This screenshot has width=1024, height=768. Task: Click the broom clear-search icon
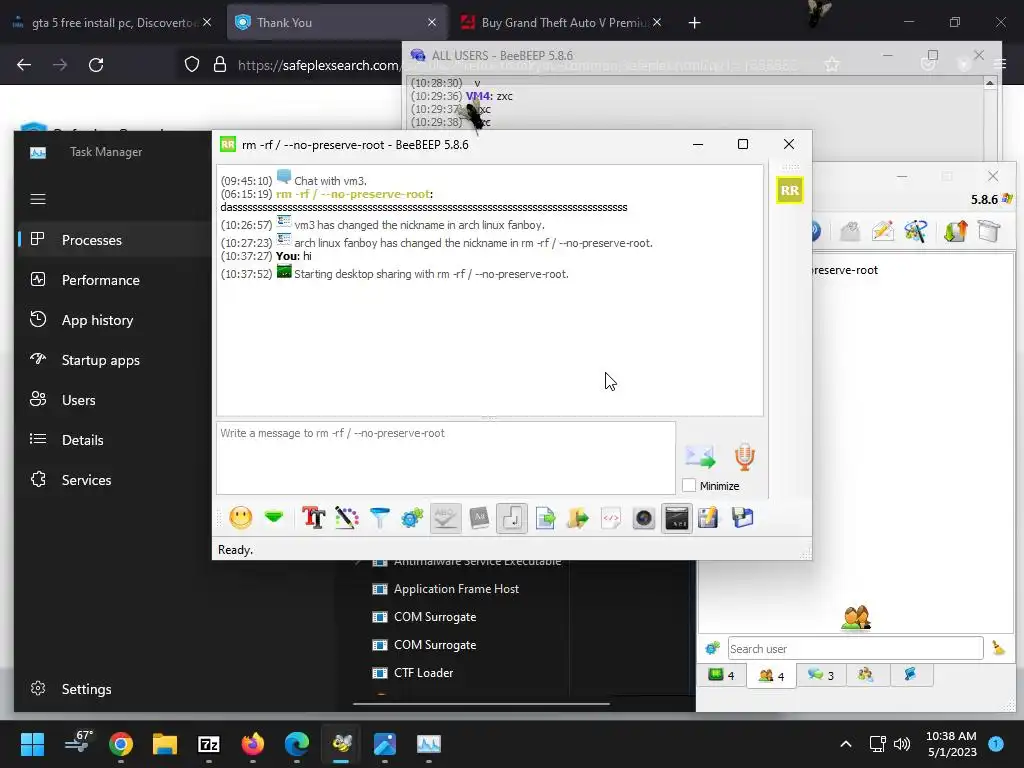[999, 648]
